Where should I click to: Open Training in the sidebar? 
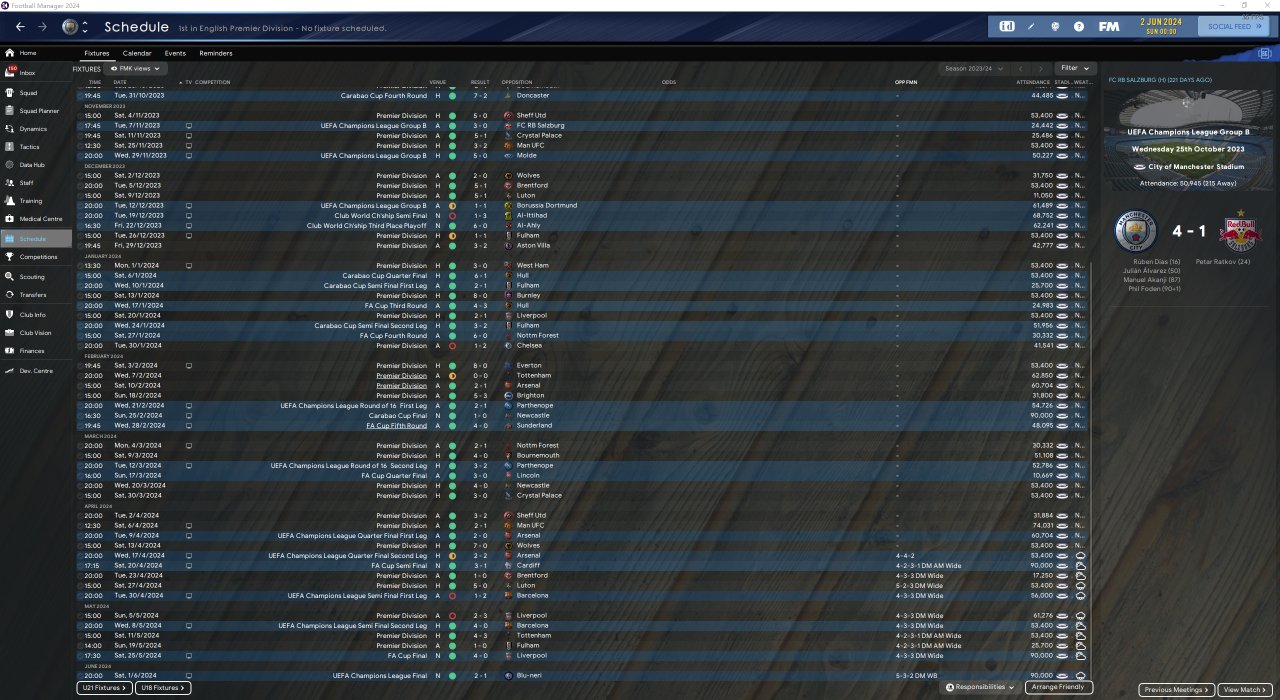(36, 201)
